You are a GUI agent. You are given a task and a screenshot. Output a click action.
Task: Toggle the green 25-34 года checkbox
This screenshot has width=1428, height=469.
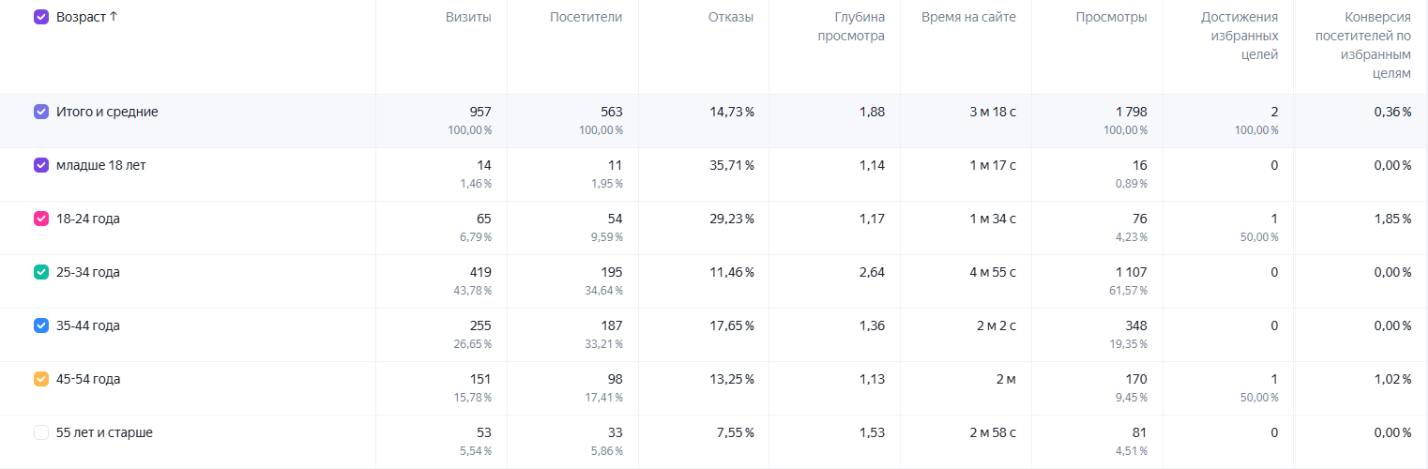[41, 272]
